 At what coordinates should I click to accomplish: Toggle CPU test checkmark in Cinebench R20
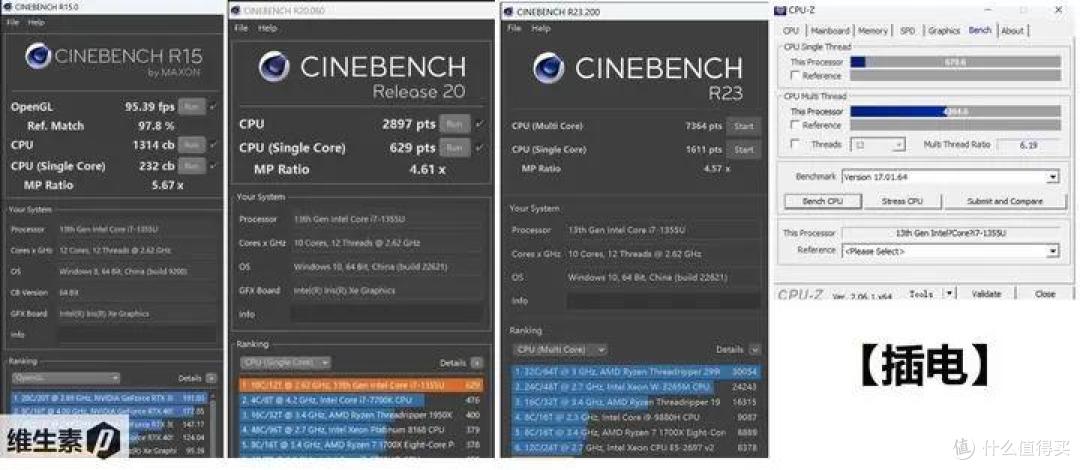[479, 124]
